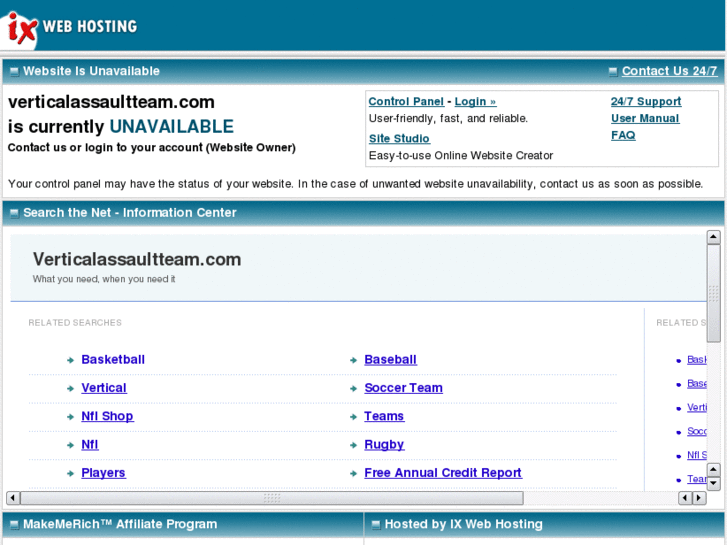
Task: Click the inner frame scroll up arrow
Action: tap(714, 470)
